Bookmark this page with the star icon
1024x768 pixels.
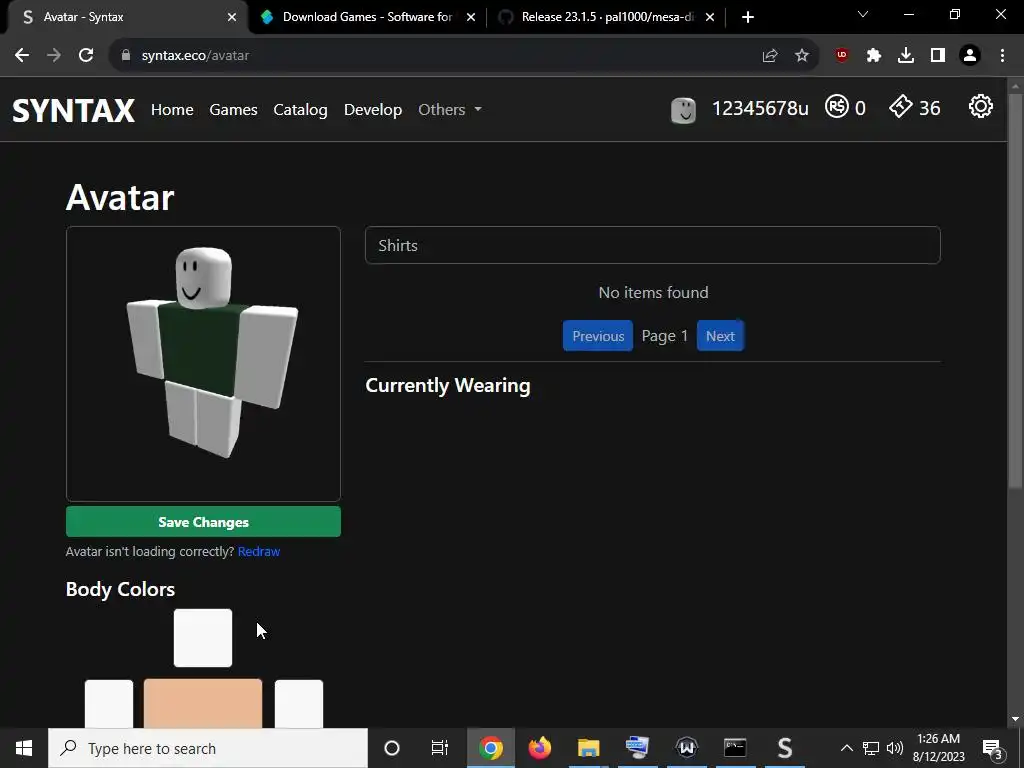tap(802, 56)
